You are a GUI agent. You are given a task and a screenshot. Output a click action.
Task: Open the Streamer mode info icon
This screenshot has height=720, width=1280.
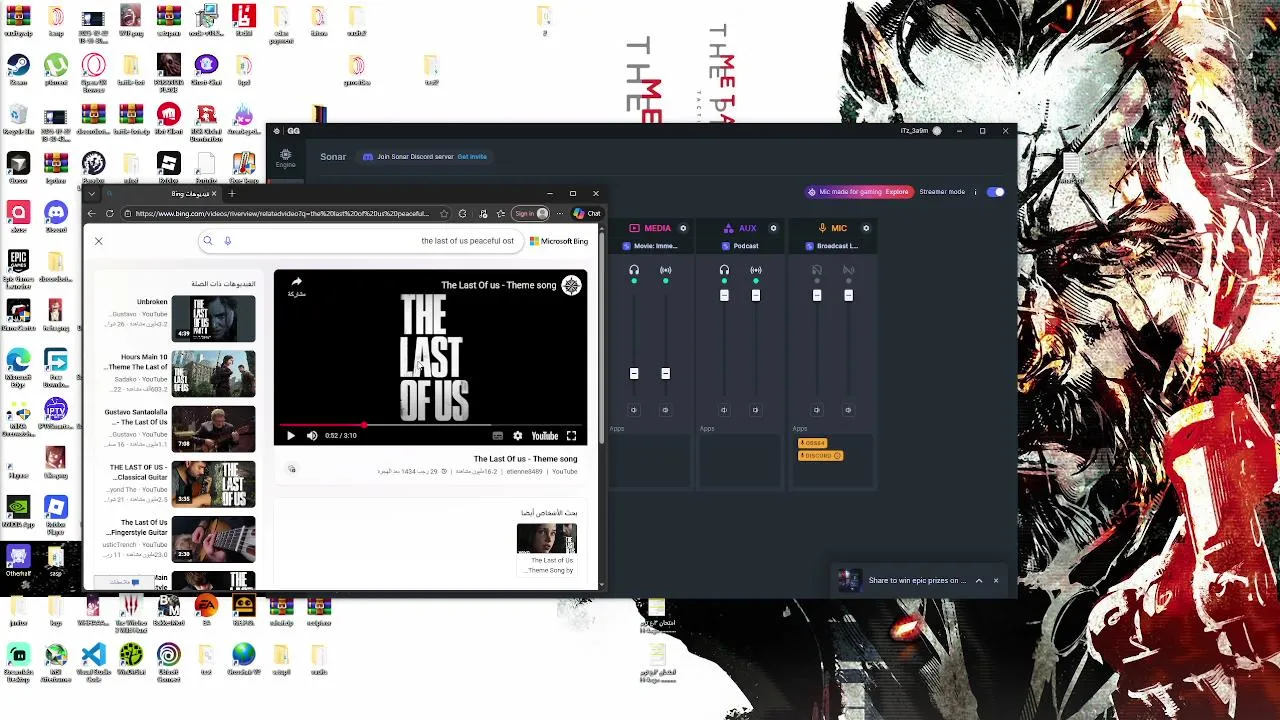tap(976, 192)
